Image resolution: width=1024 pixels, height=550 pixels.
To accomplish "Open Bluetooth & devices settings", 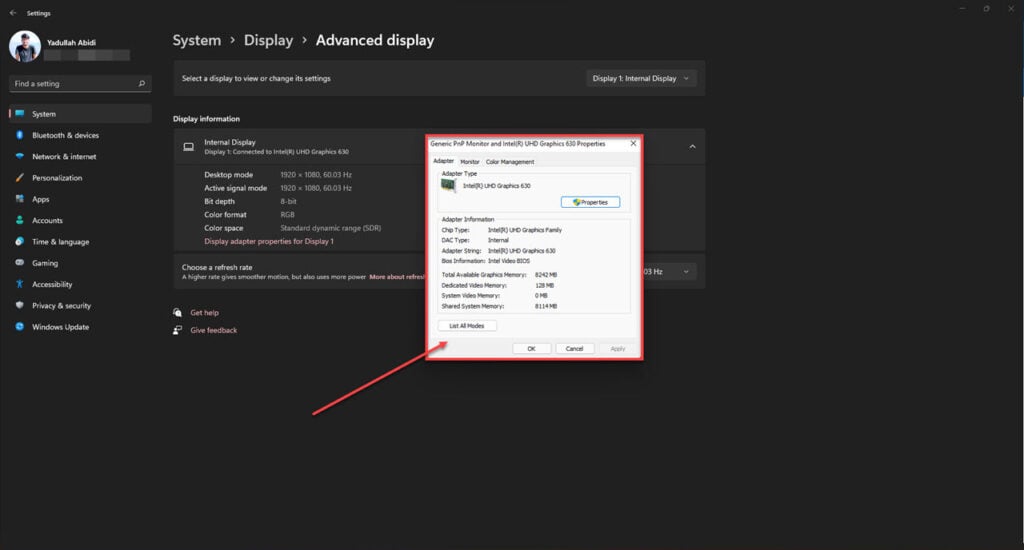I will coord(80,135).
